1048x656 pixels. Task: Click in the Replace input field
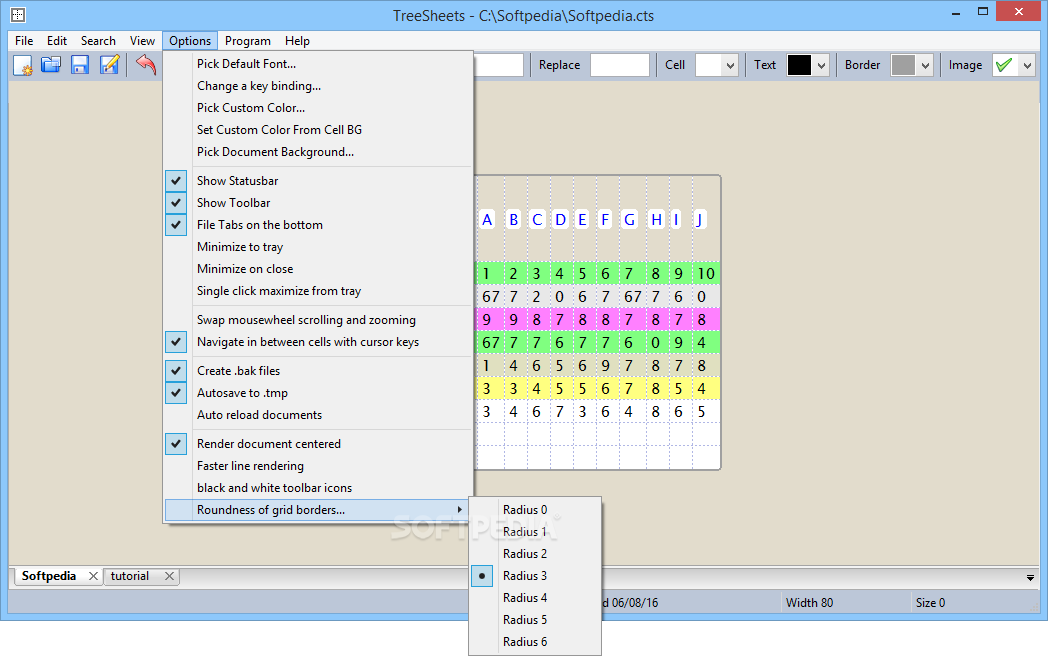tap(620, 65)
